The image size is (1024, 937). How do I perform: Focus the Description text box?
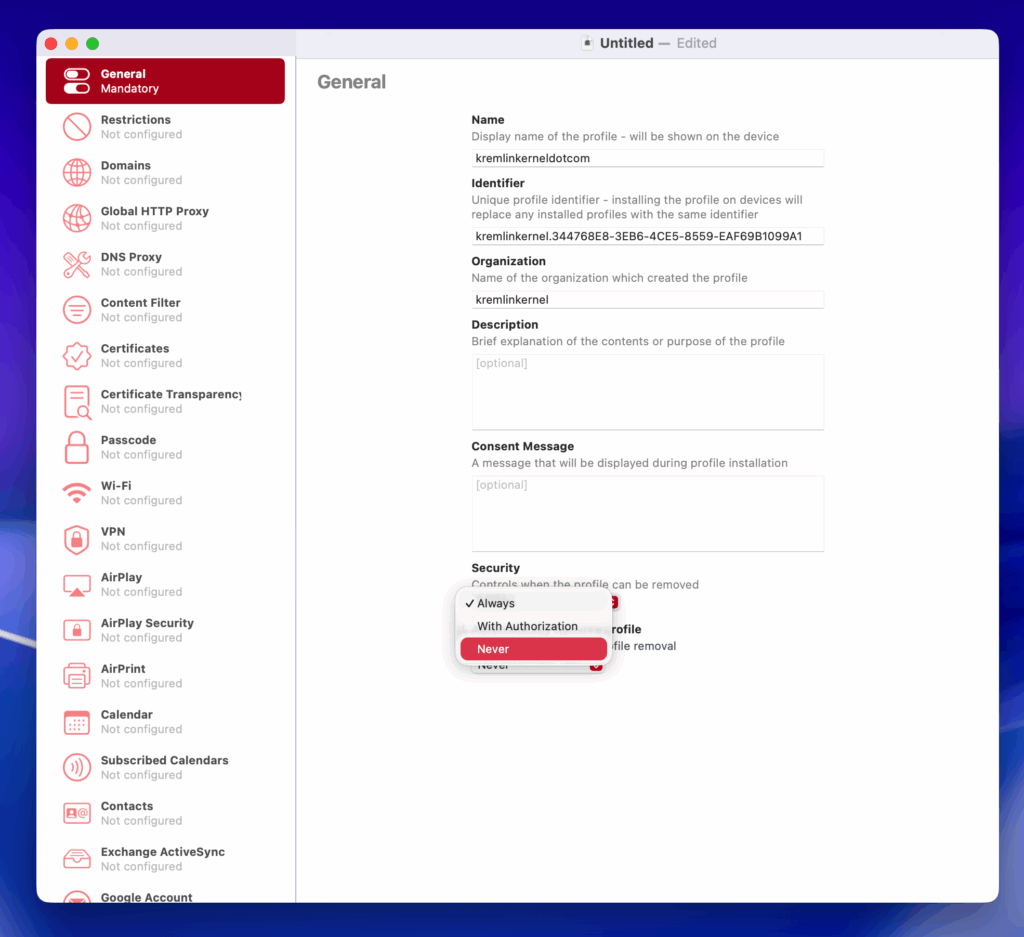point(647,392)
